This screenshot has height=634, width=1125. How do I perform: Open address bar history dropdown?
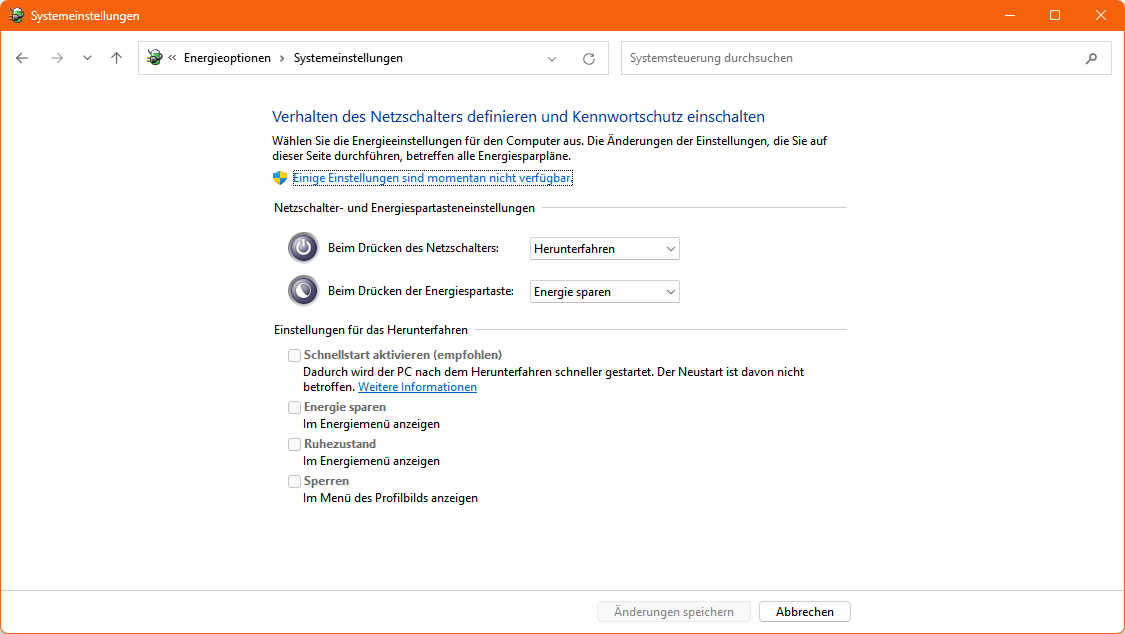[552, 58]
